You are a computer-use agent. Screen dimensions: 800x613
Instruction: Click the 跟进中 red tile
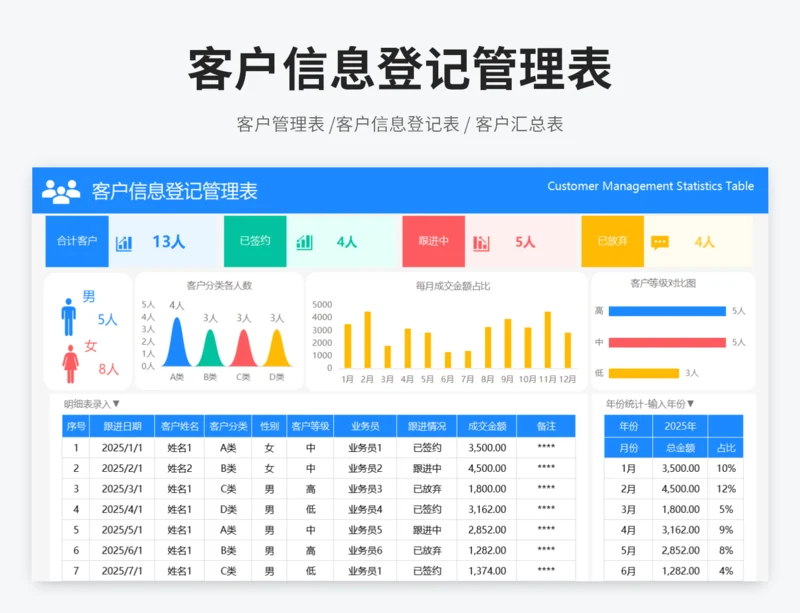pos(434,241)
